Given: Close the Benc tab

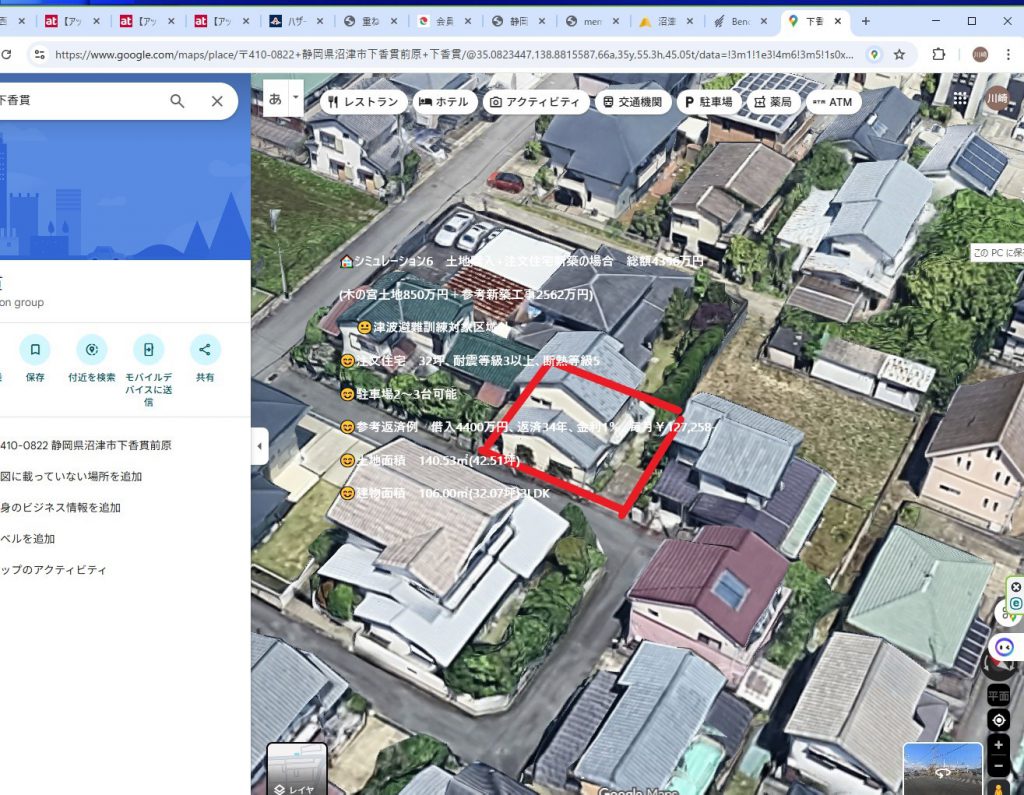Looking at the screenshot, I should point(763,21).
